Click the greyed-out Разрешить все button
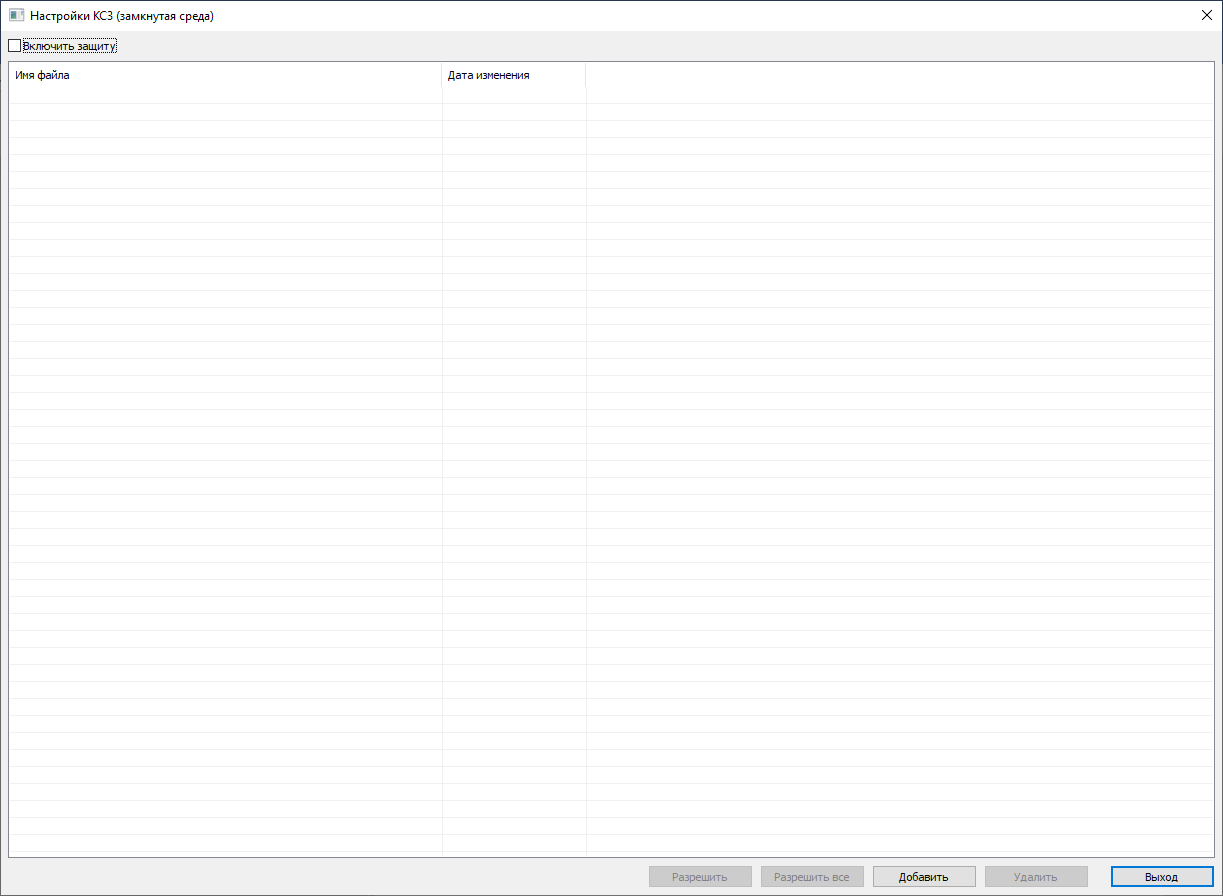 (811, 877)
